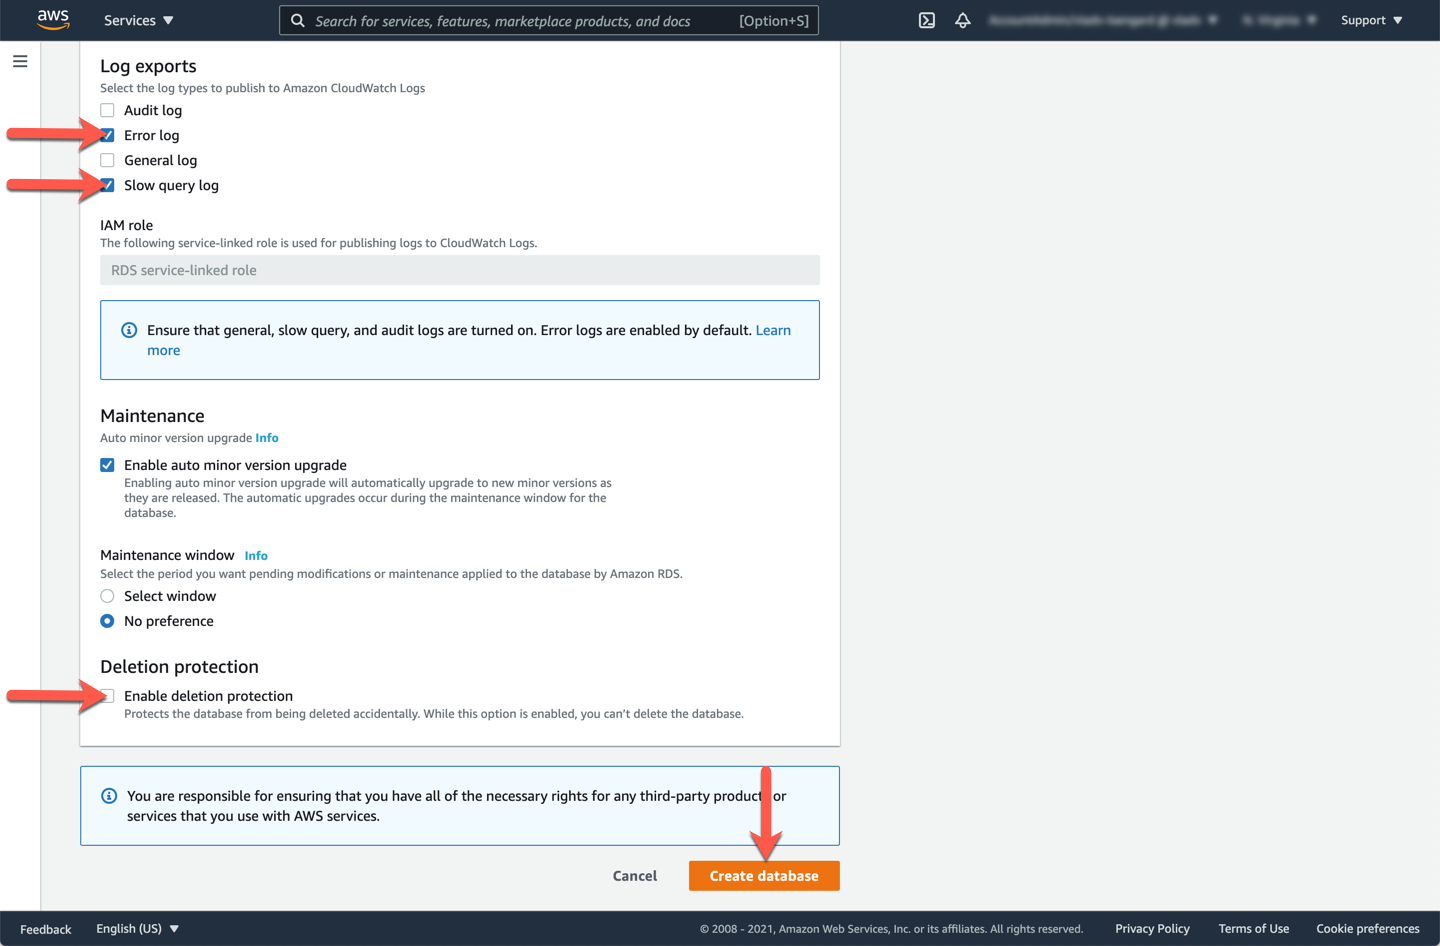Click the AWS services search field
1440x946 pixels.
(x=520, y=20)
